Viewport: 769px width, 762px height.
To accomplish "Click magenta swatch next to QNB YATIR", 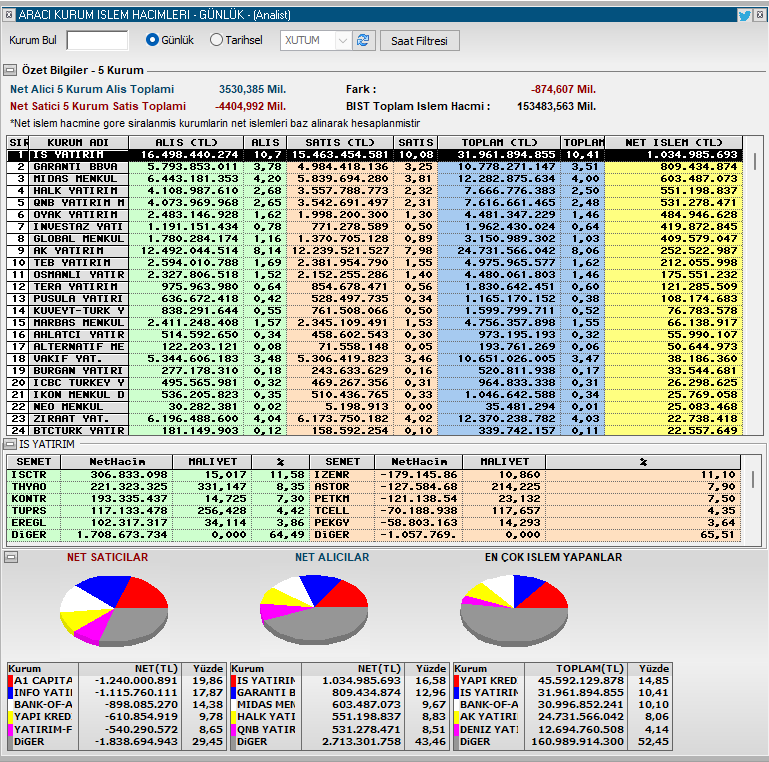I will click(x=234, y=730).
